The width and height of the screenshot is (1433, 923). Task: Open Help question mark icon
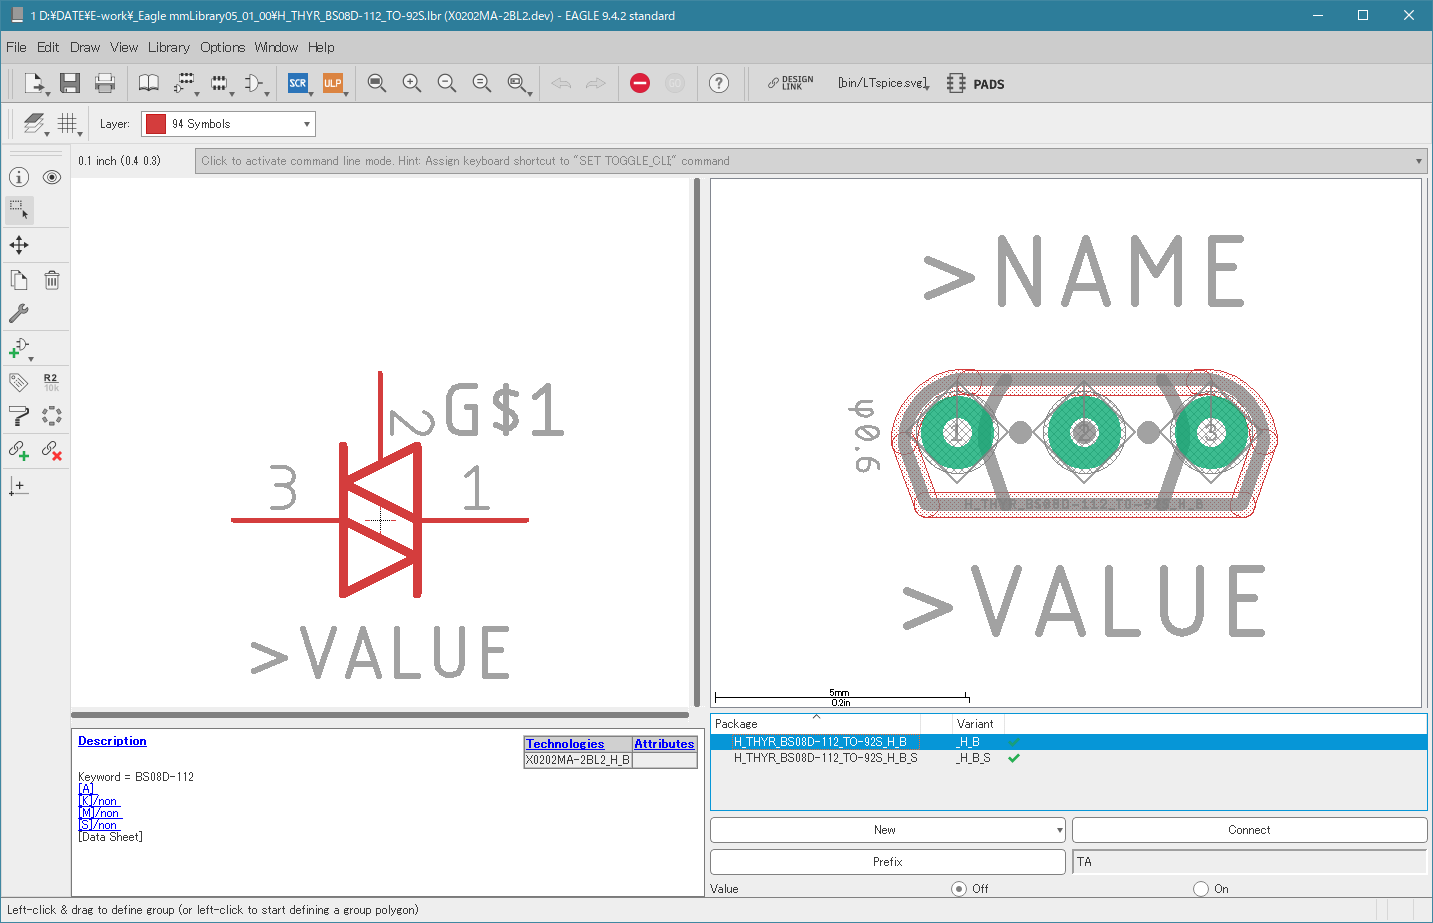pyautogui.click(x=719, y=83)
